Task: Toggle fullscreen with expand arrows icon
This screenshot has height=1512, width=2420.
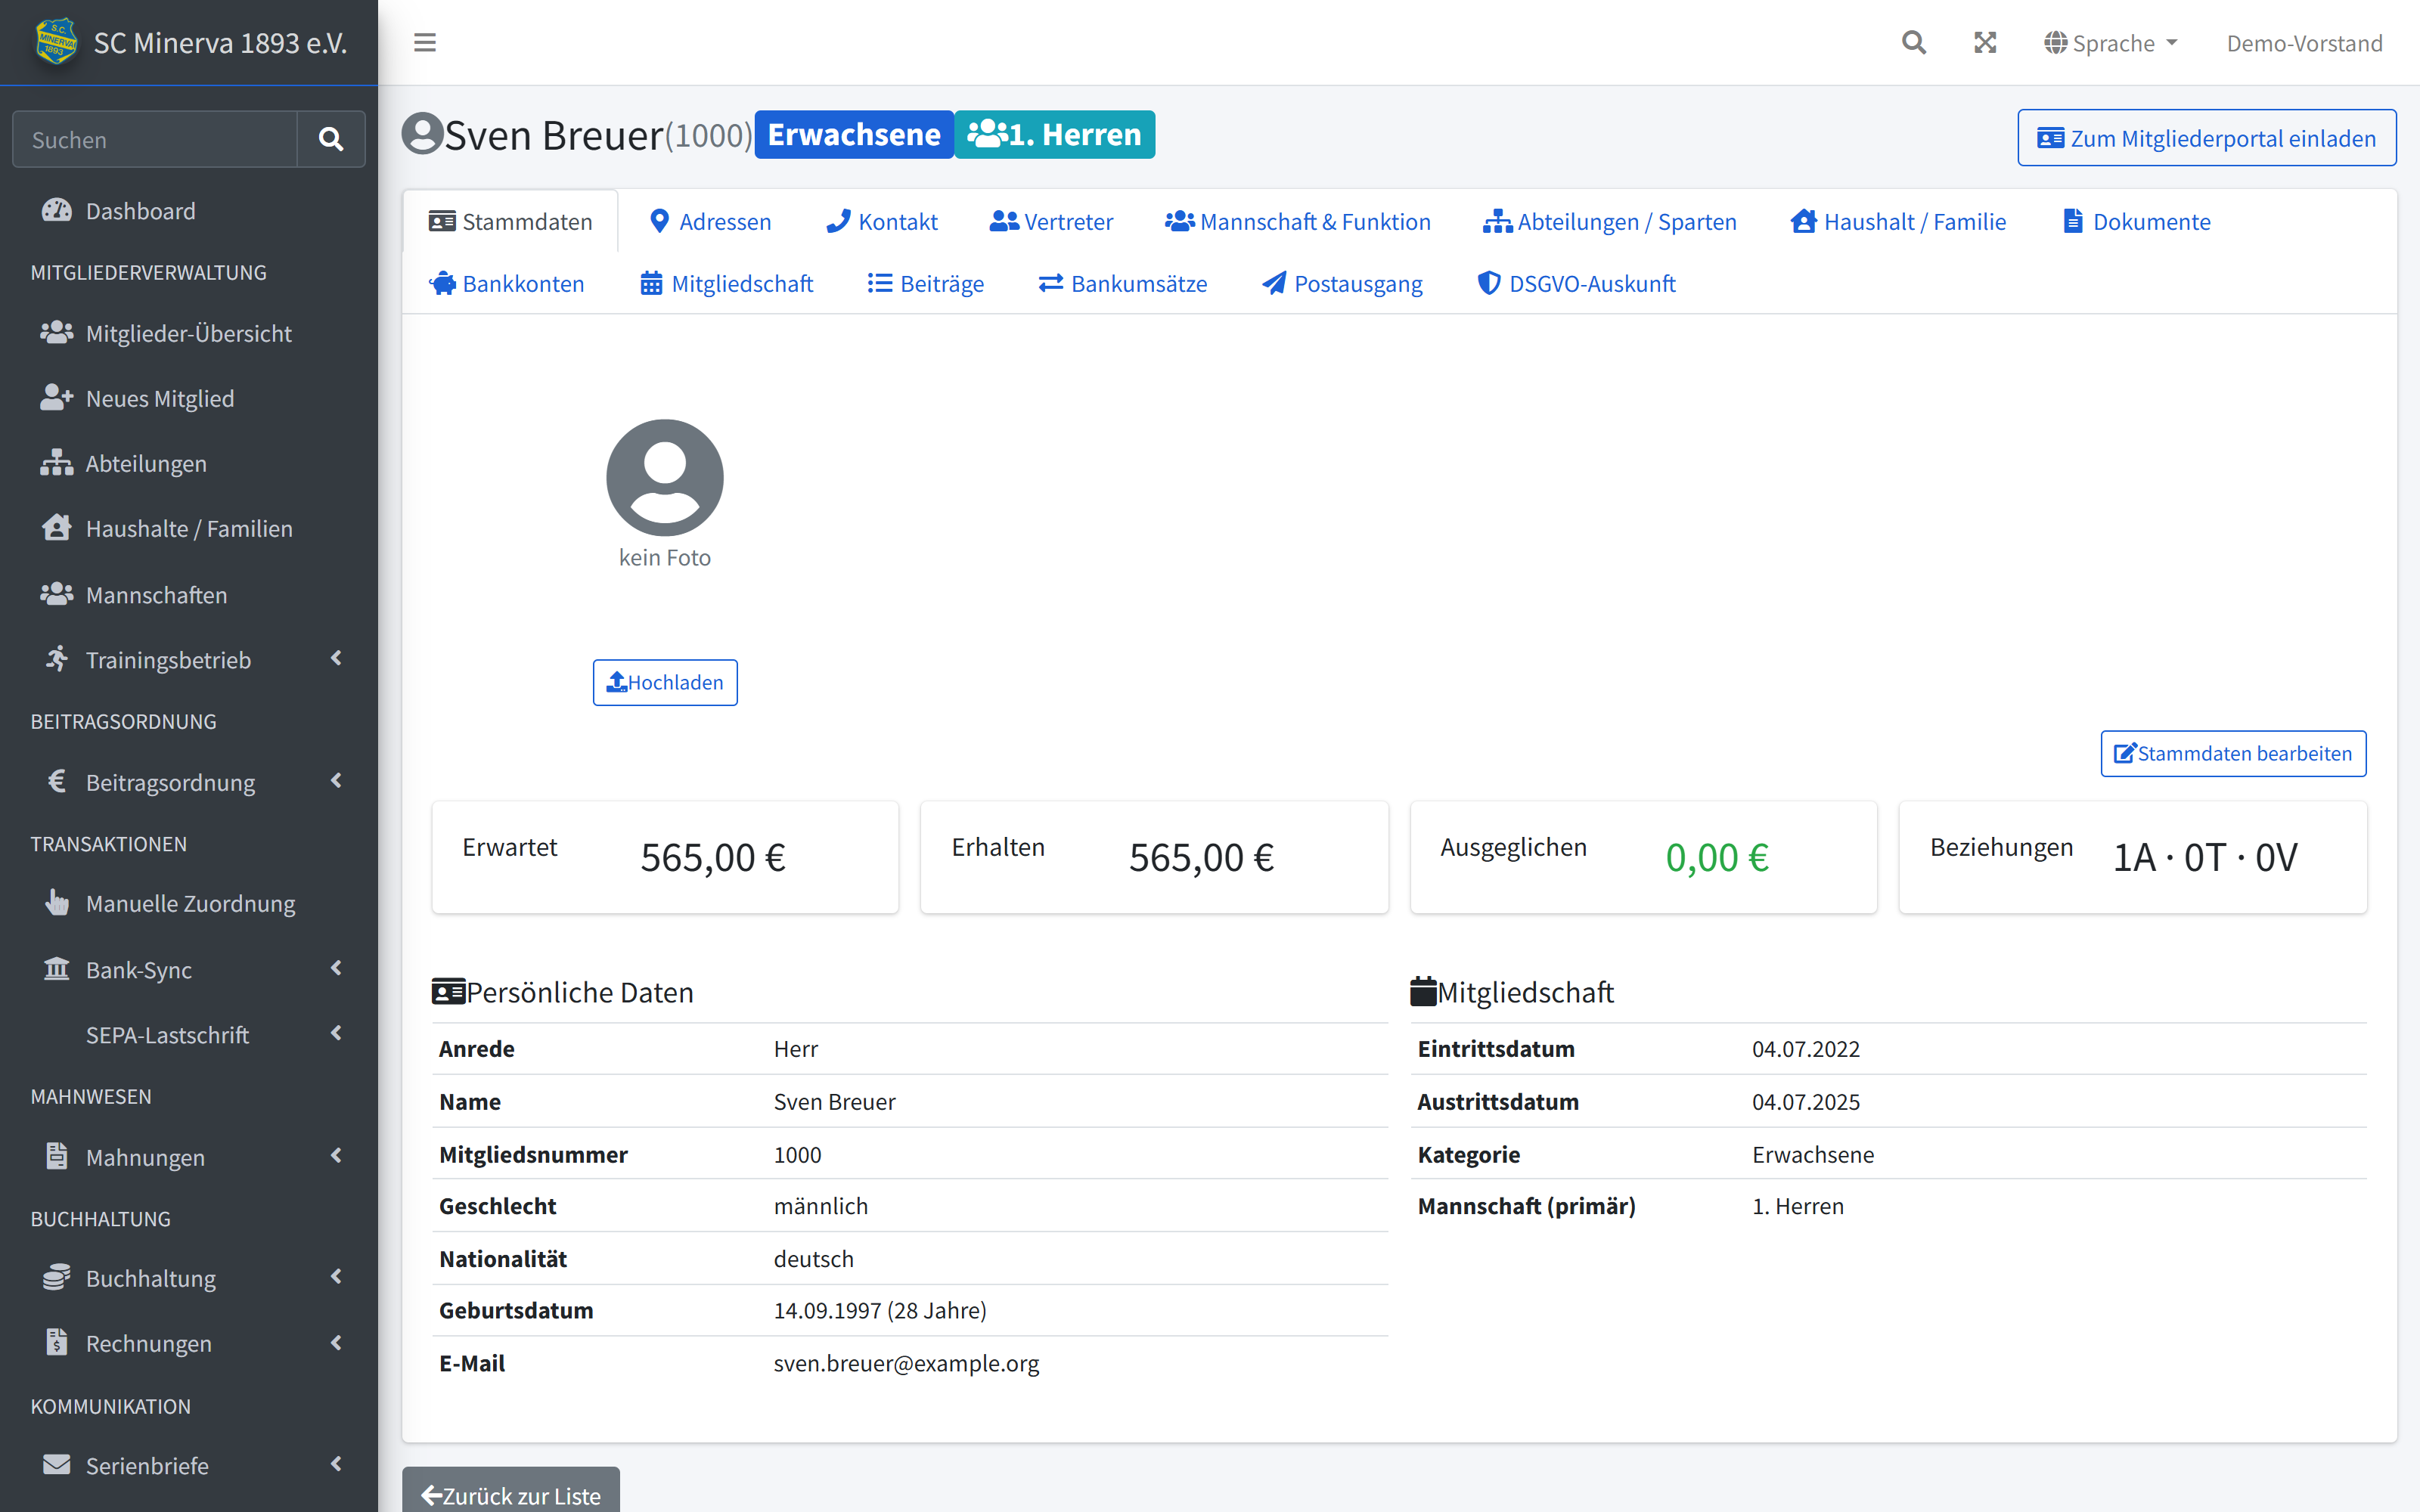Action: point(1985,43)
